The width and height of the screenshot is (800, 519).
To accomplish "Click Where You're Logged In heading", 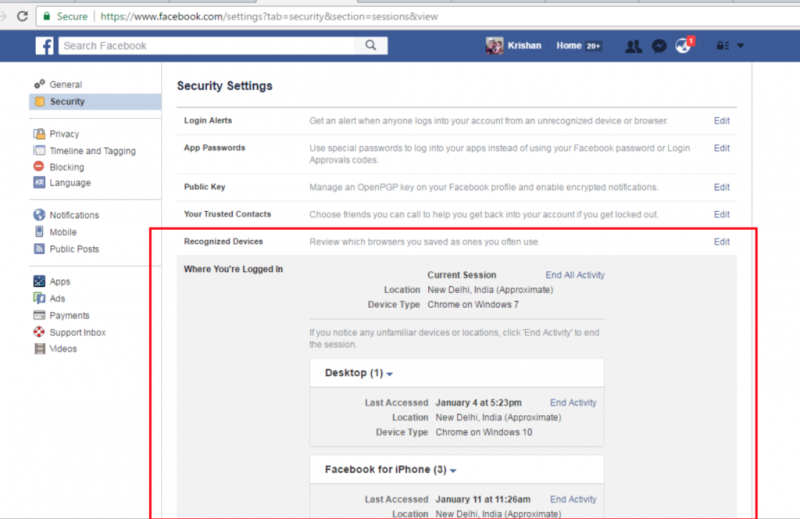I will pos(233,269).
